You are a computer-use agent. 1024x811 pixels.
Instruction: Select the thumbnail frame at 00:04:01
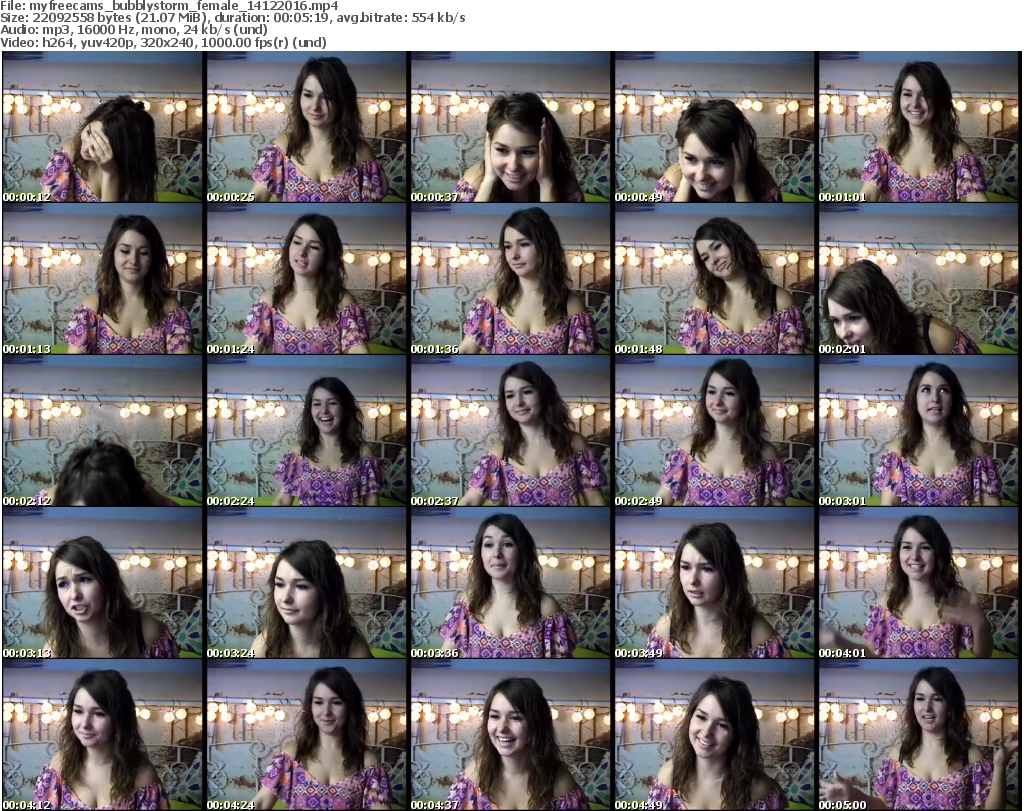[919, 583]
